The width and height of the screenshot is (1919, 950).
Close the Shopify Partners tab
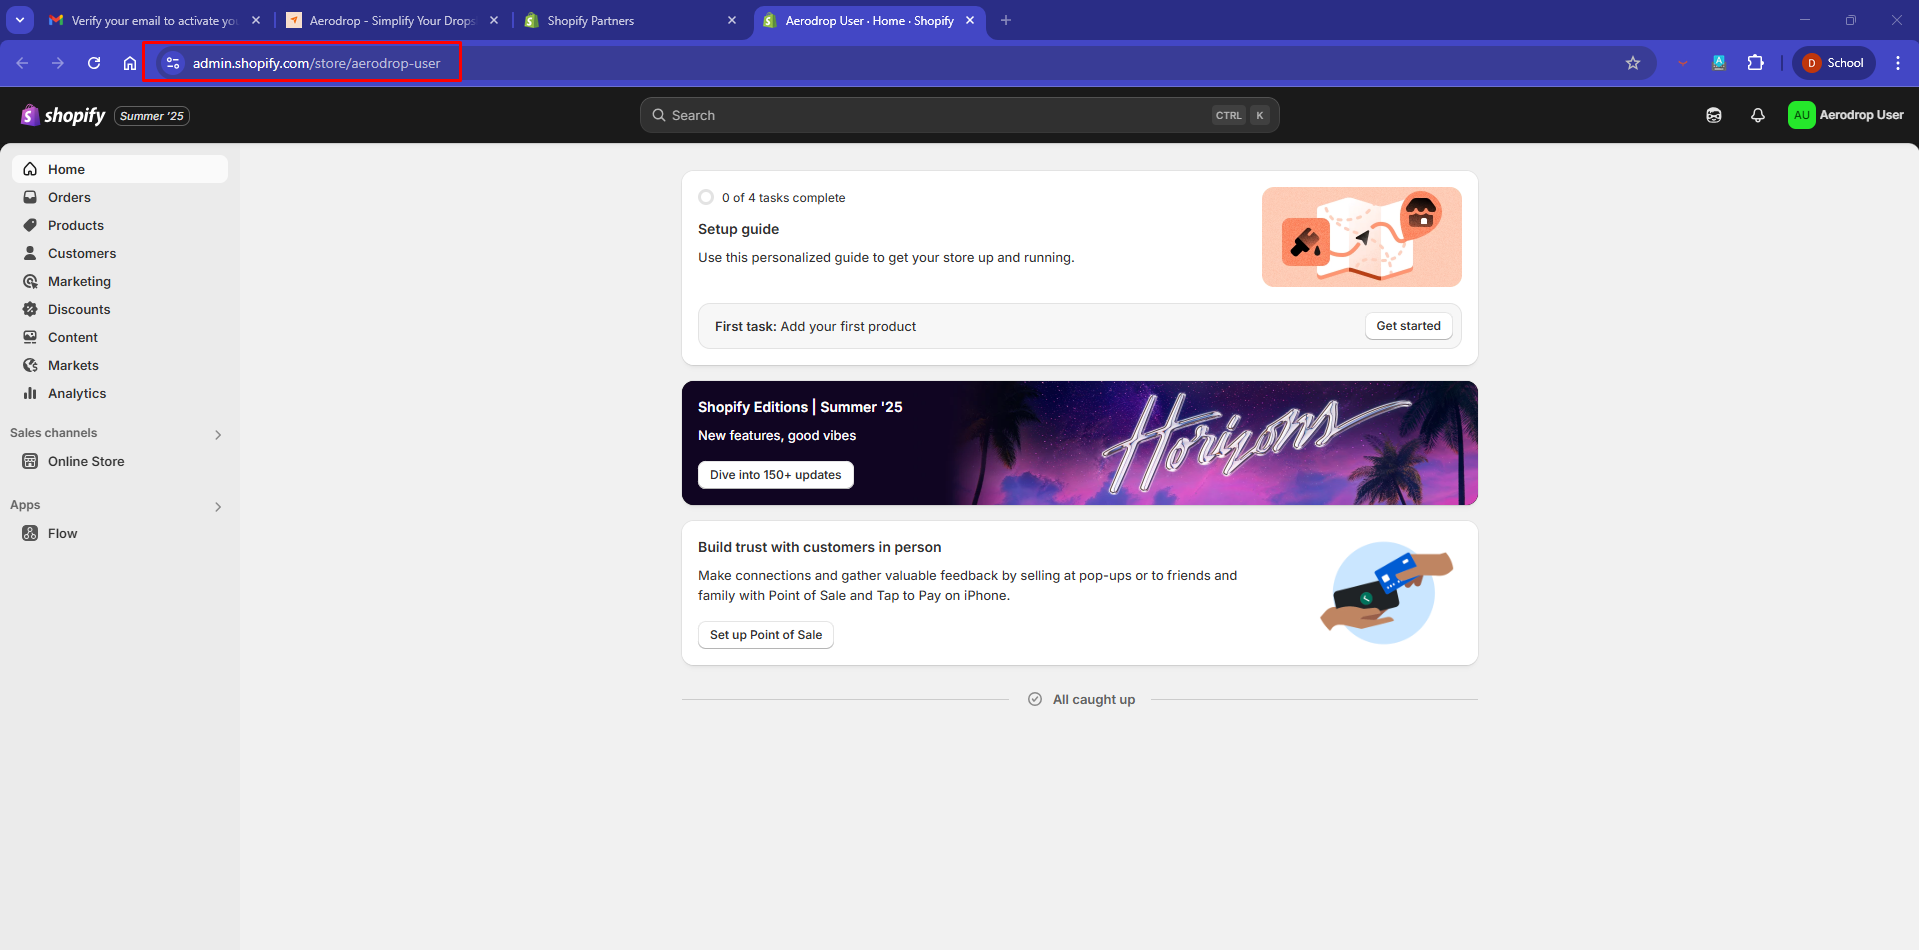point(732,20)
